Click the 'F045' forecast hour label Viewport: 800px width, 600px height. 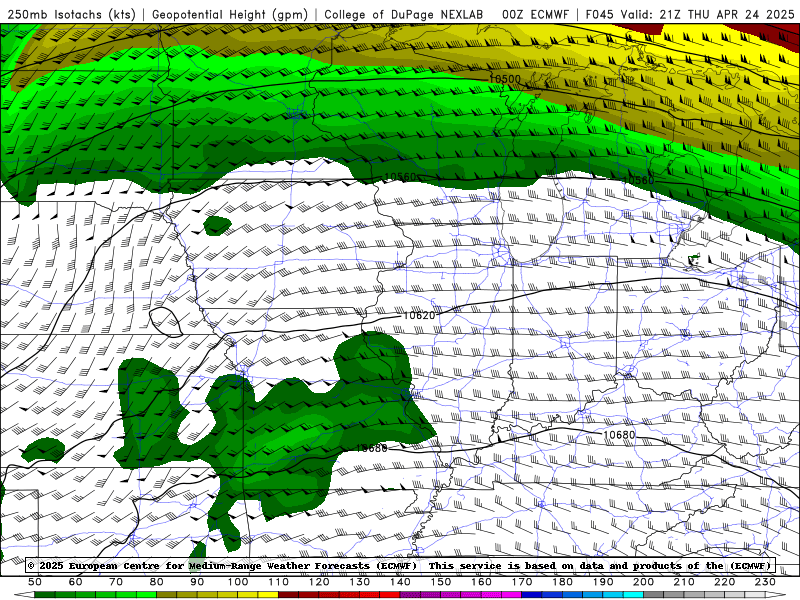point(599,14)
